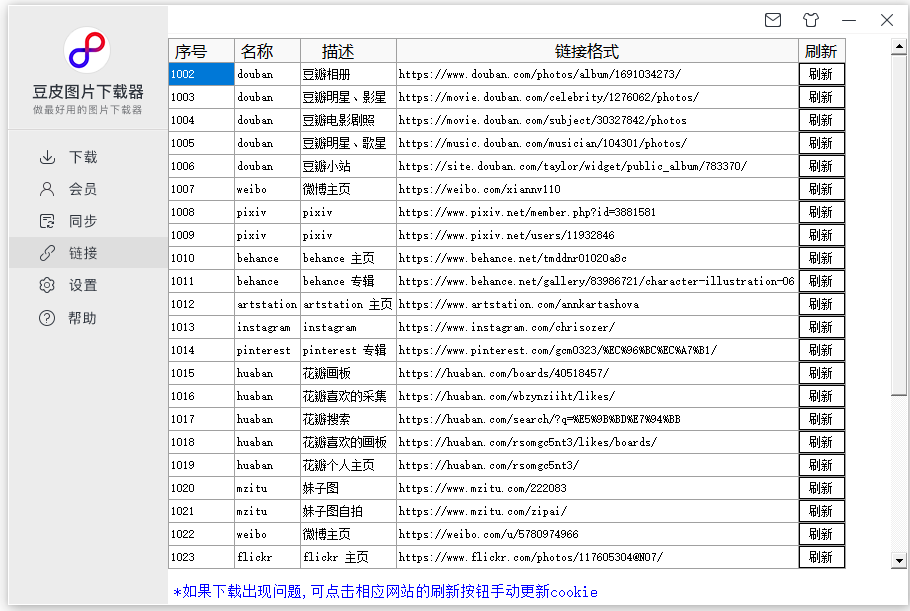Click the scrollbar up arrow
The width and height of the screenshot is (910, 611).
pos(899,46)
